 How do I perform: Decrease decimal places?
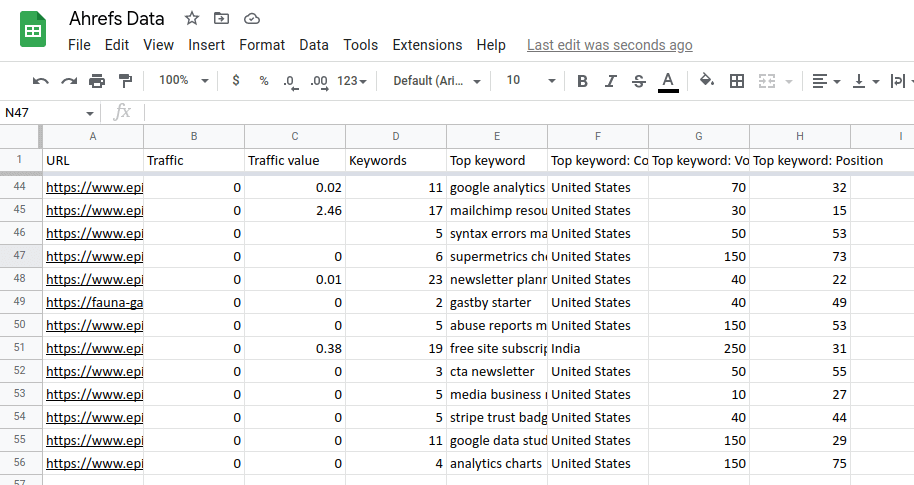(291, 82)
